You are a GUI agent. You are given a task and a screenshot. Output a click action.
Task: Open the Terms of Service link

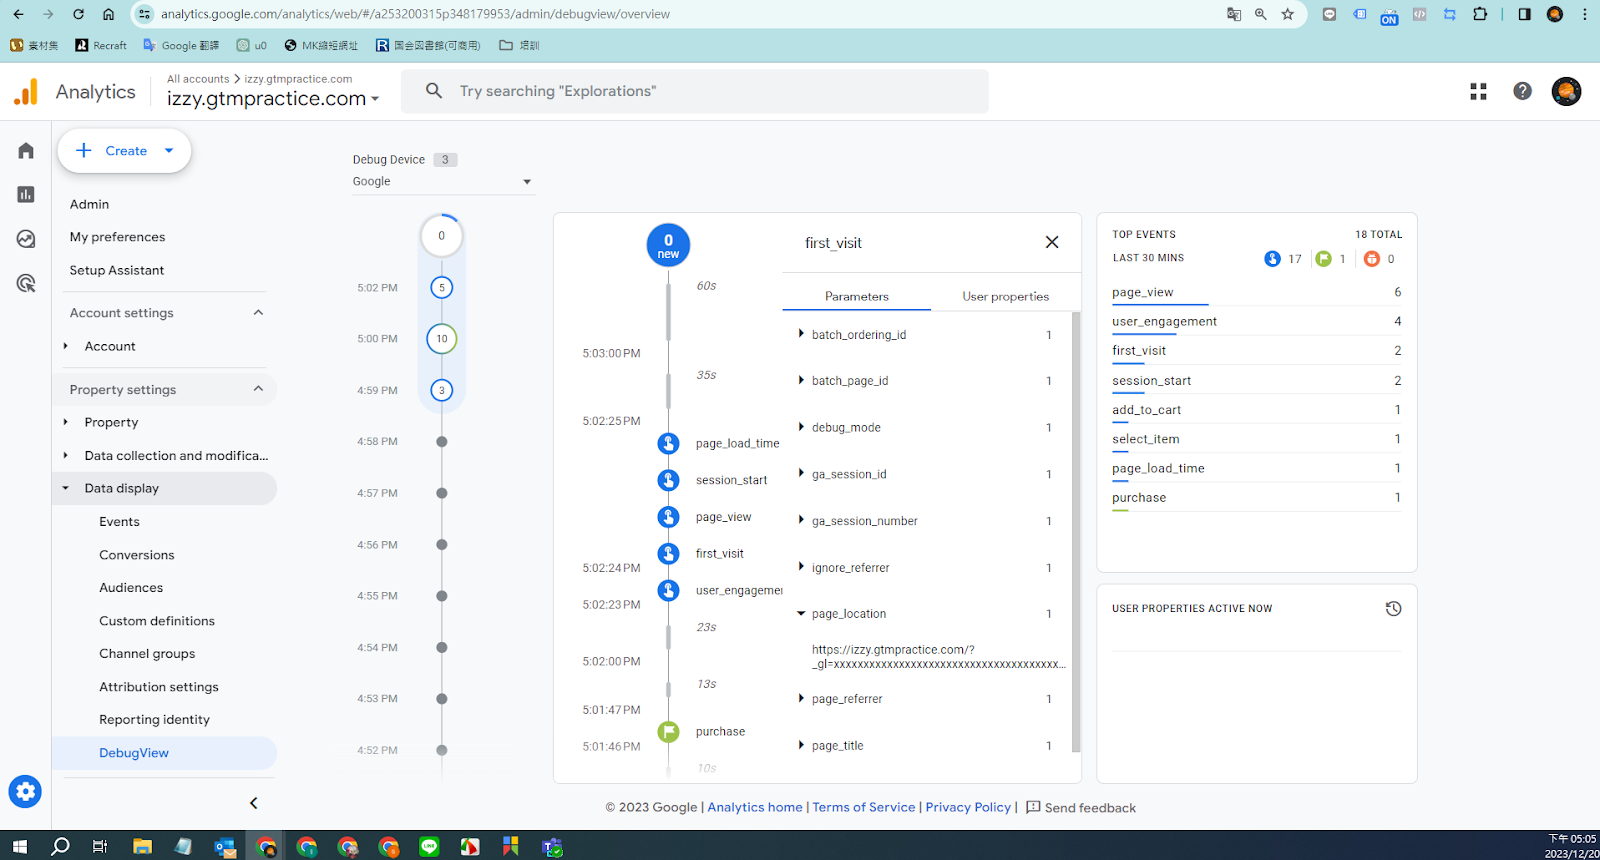[864, 807]
